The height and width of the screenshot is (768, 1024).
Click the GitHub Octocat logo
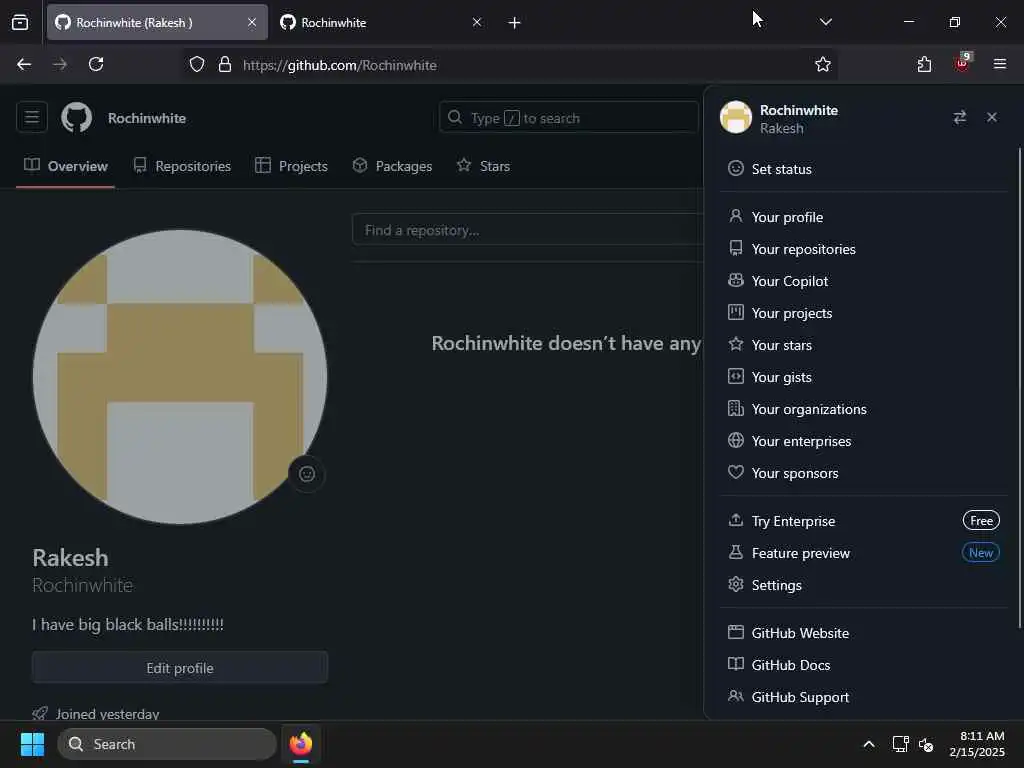tap(76, 118)
